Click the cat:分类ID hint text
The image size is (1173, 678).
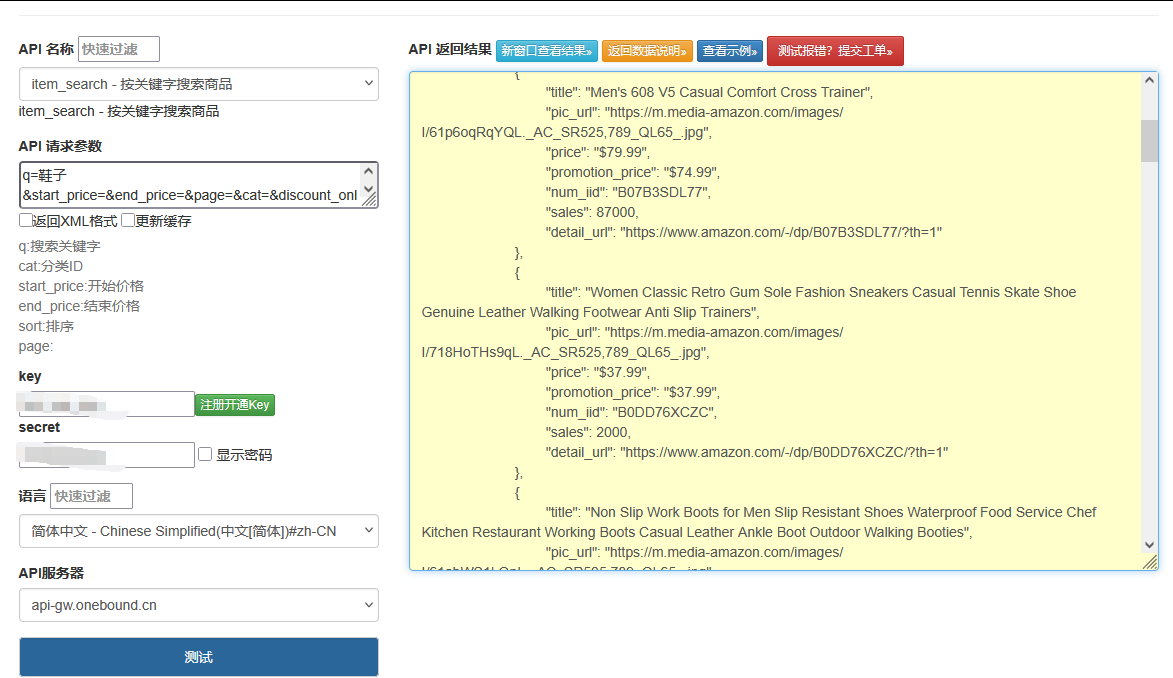click(51, 266)
